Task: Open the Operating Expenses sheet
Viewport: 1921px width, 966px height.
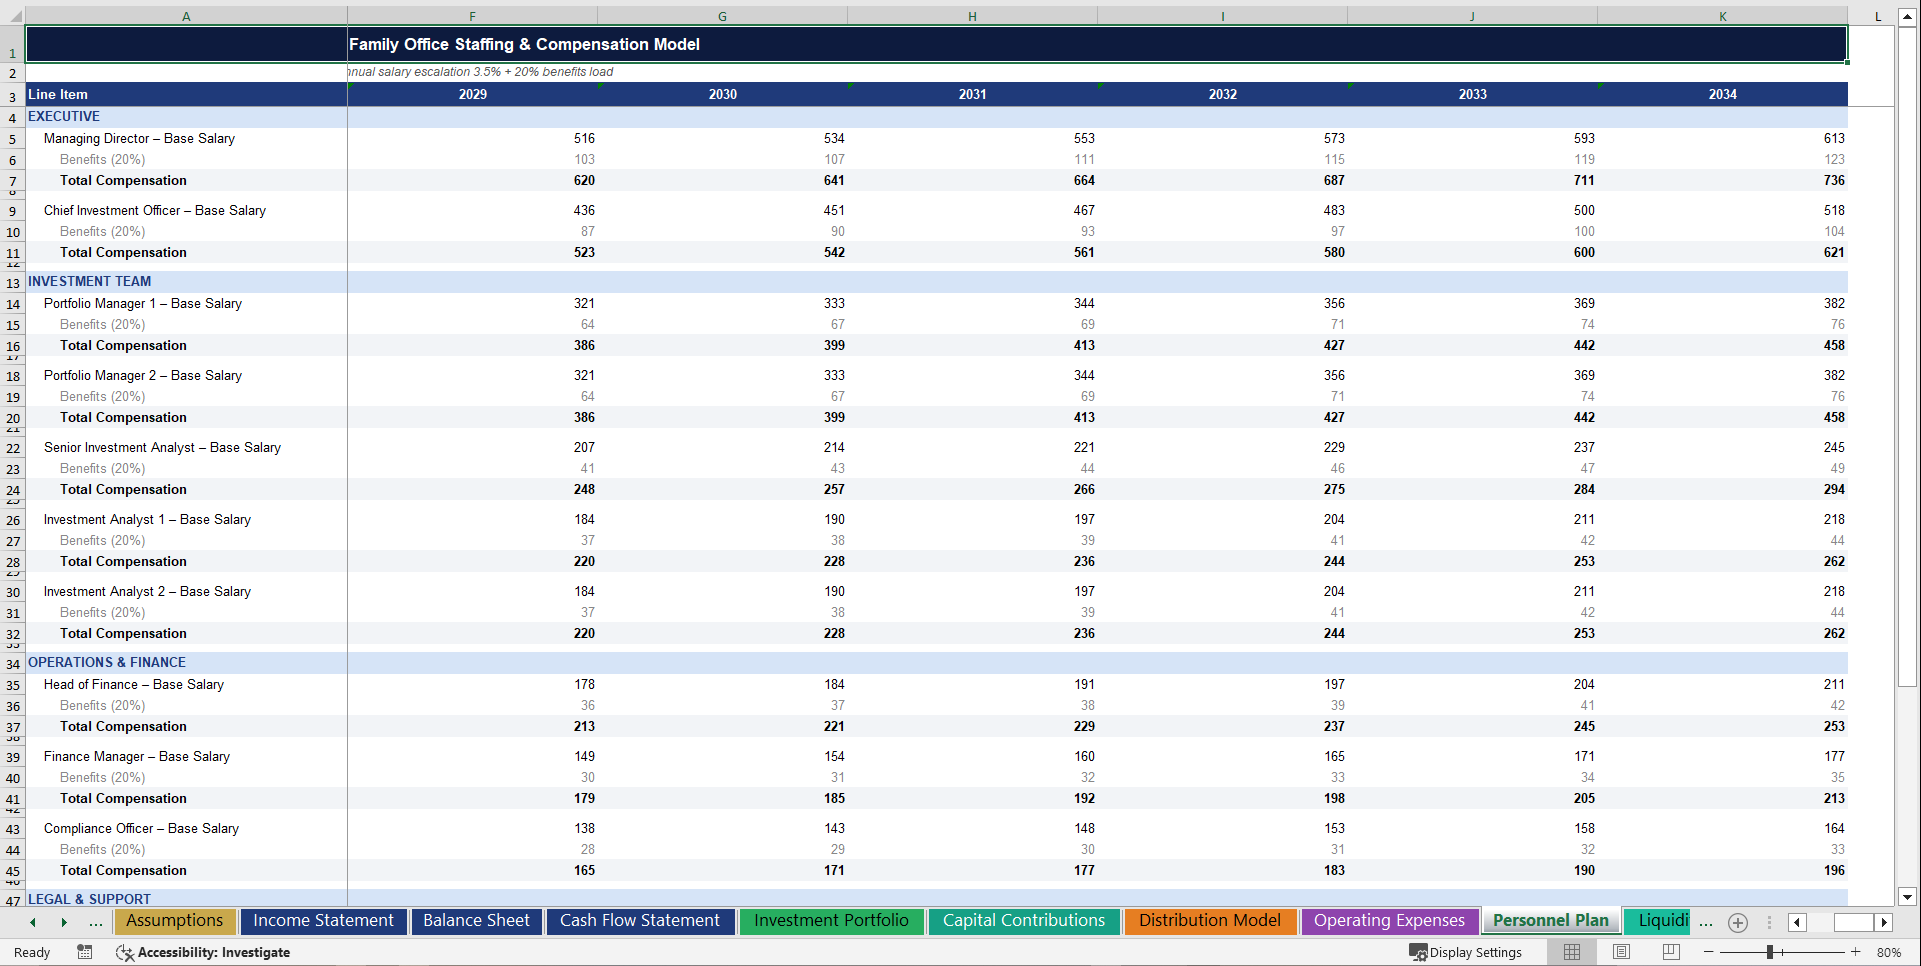Action: tap(1389, 921)
